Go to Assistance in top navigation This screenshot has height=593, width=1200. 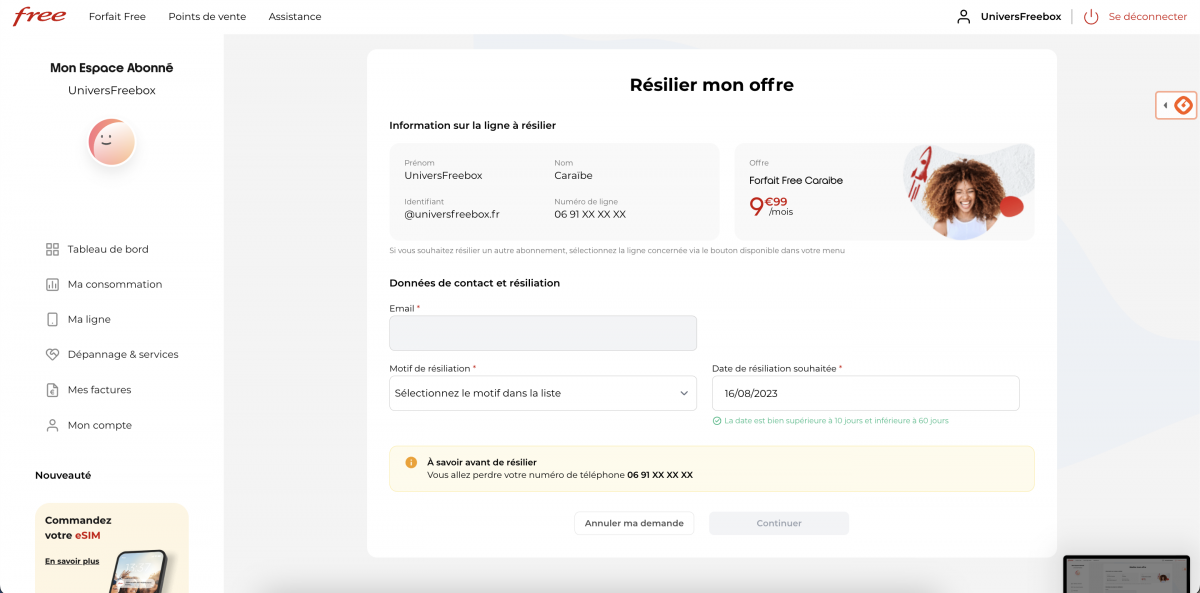(x=295, y=17)
